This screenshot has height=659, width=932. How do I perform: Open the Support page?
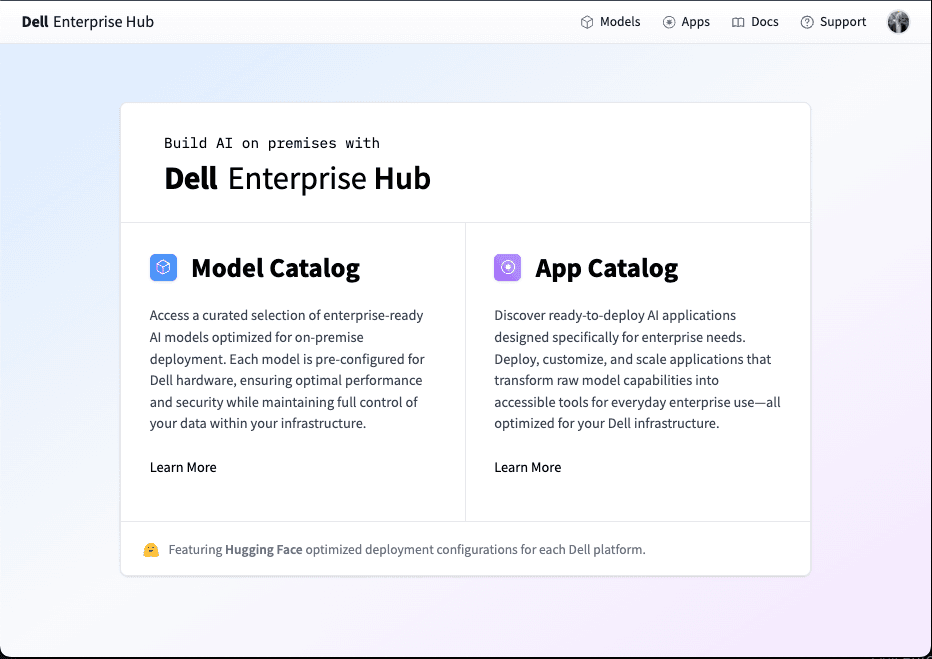[833, 22]
